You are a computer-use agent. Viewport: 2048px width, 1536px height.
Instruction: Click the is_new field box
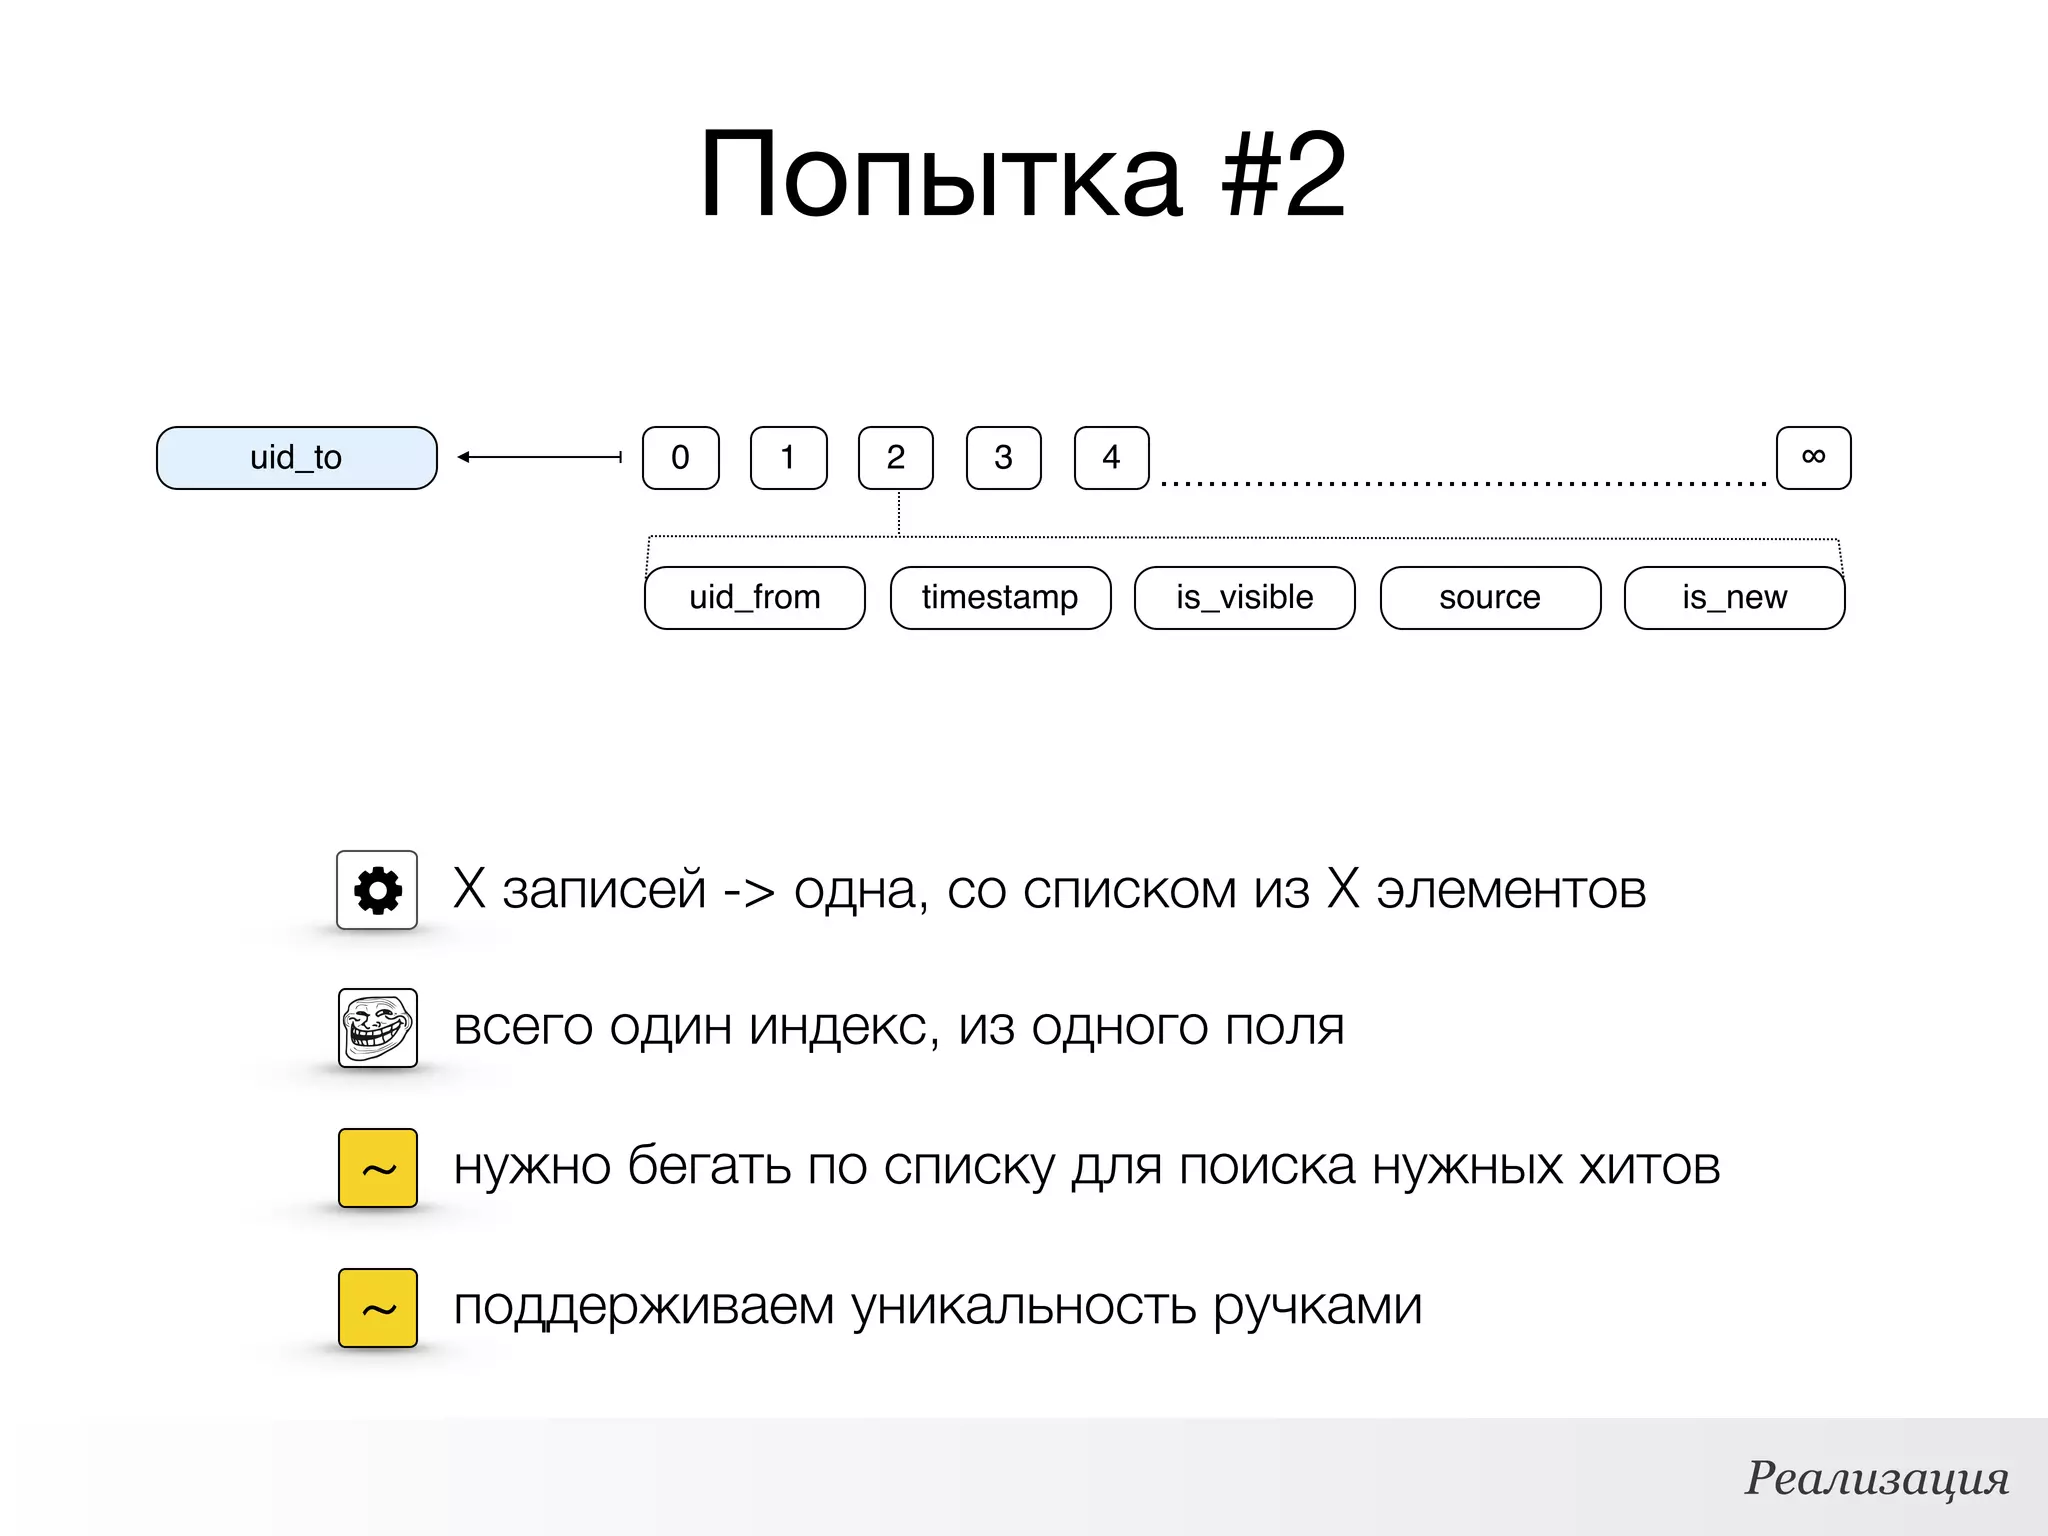tap(1735, 598)
